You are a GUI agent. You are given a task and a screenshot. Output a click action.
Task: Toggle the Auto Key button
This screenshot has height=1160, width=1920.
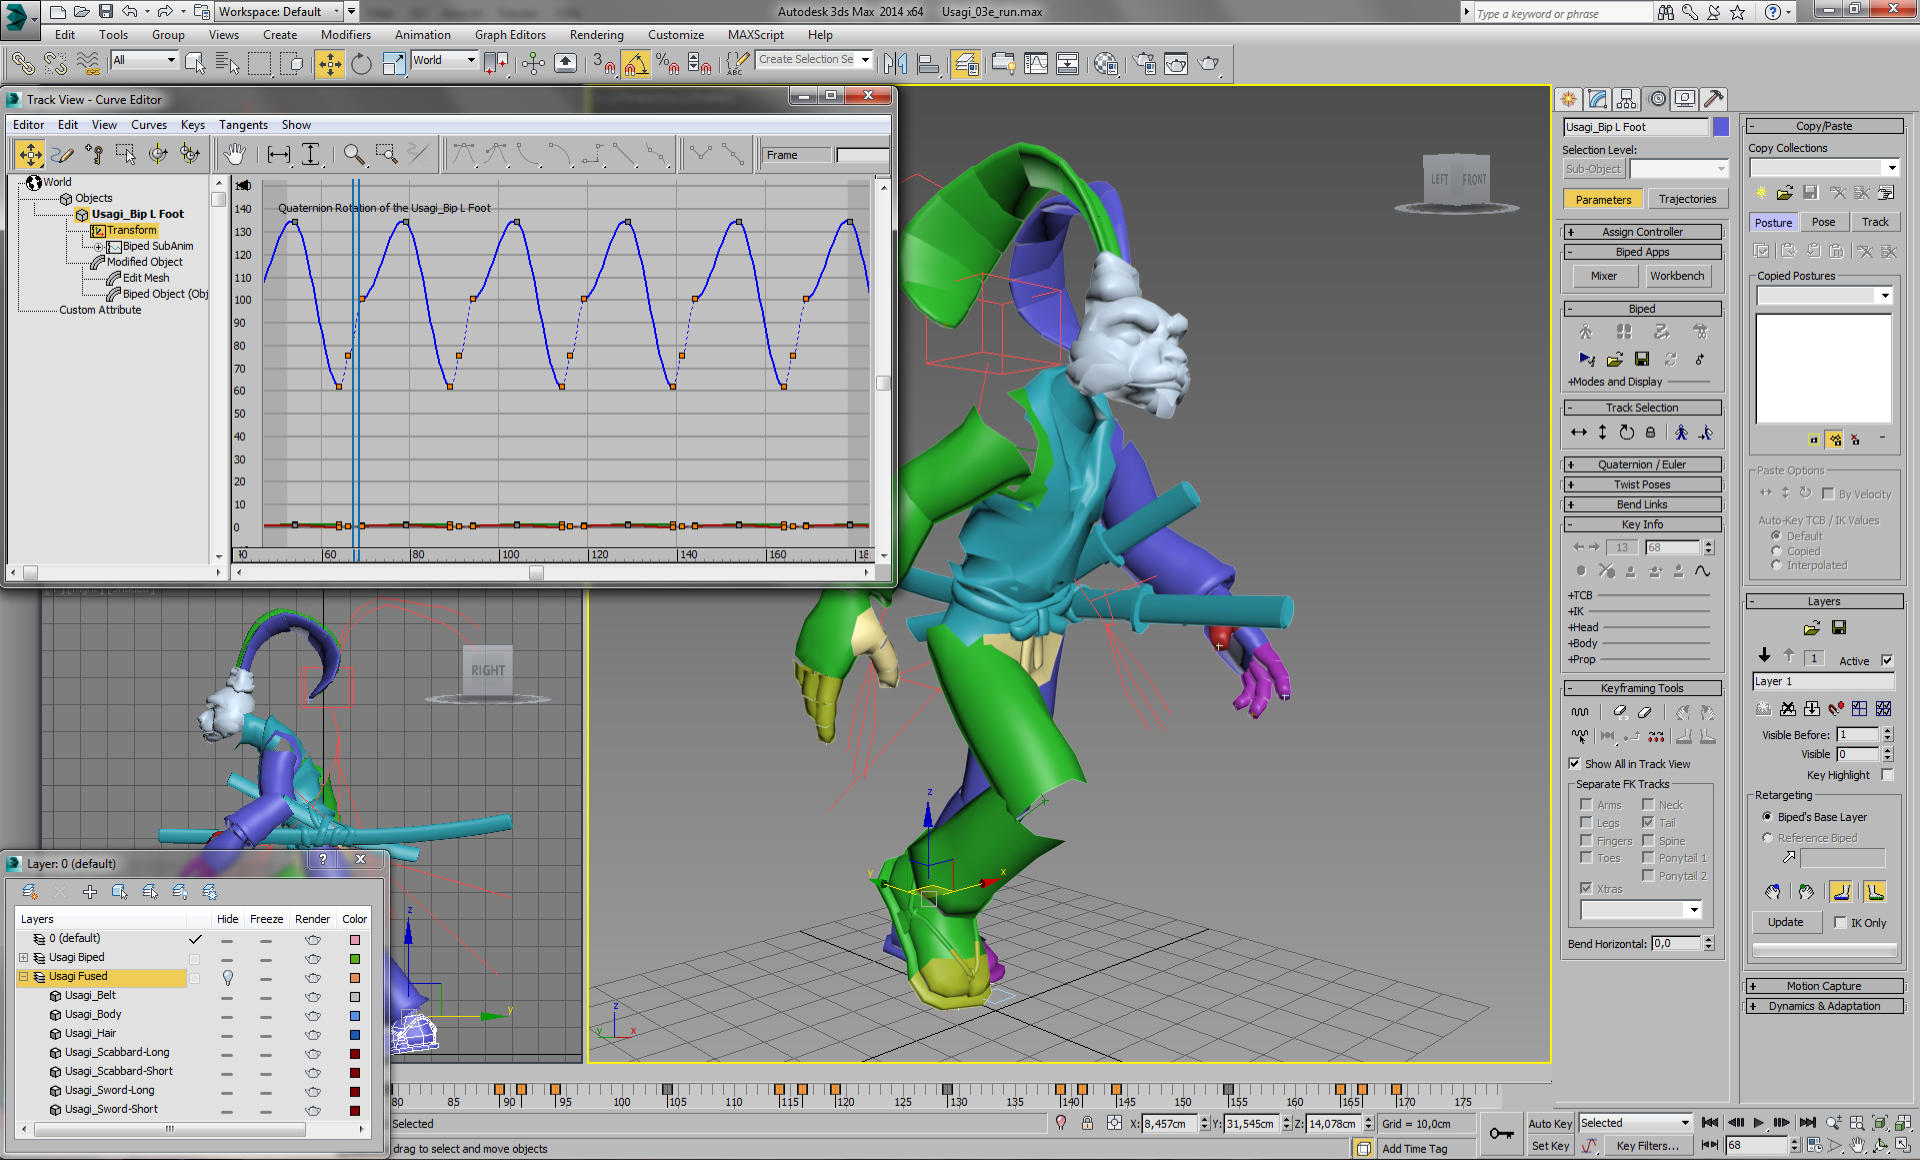pyautogui.click(x=1550, y=1123)
